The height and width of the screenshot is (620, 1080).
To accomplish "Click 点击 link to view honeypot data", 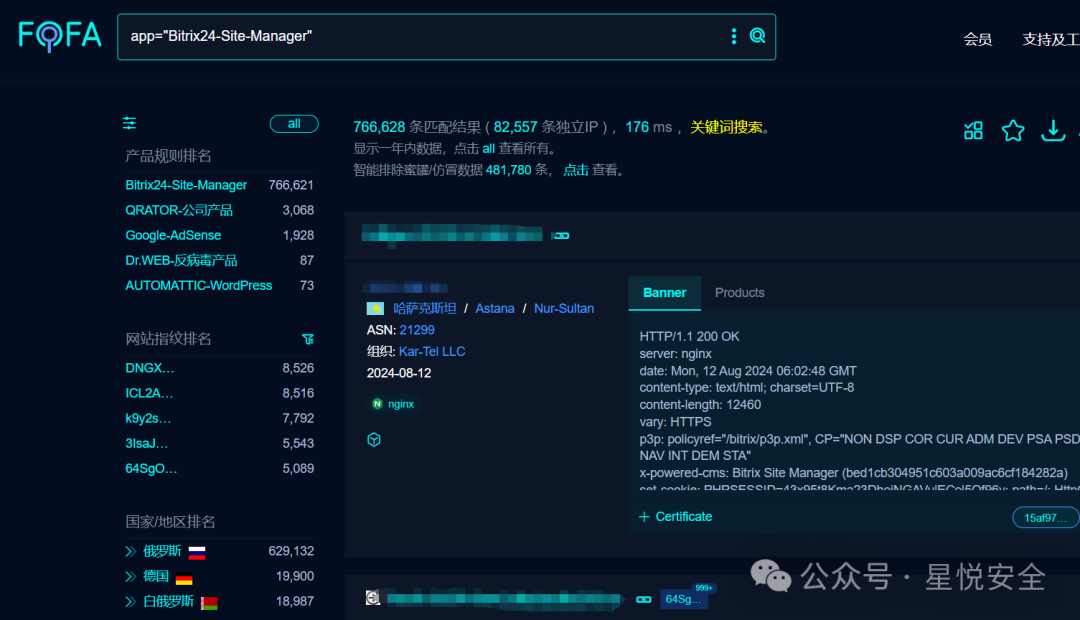I will tap(576, 170).
